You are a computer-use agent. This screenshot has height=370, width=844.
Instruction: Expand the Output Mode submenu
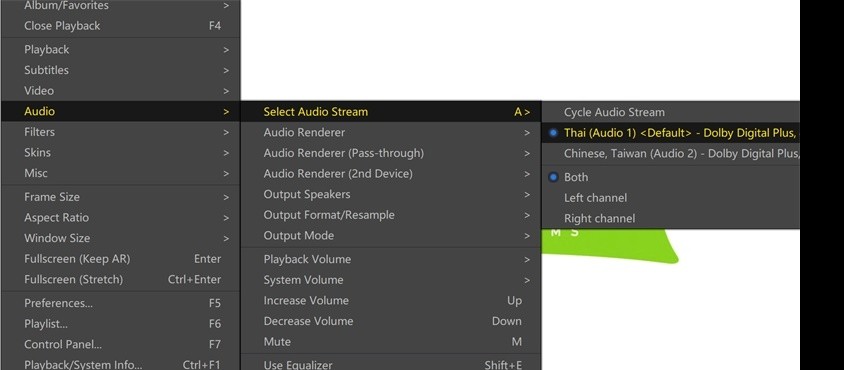point(390,235)
